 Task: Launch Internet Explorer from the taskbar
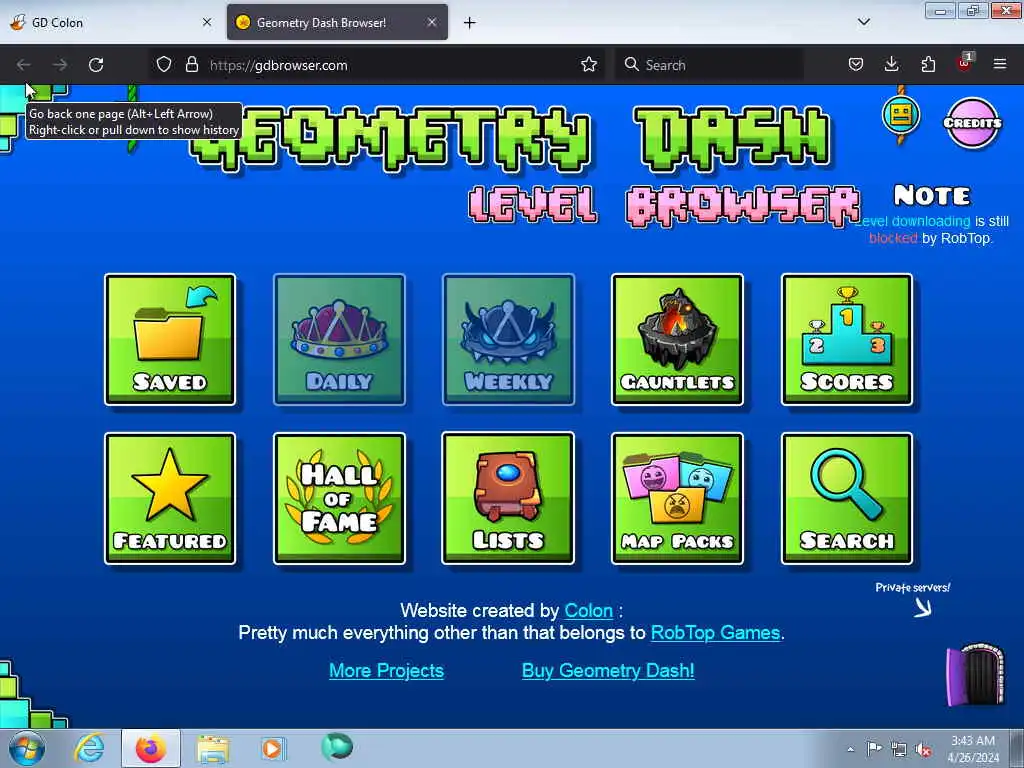click(89, 748)
